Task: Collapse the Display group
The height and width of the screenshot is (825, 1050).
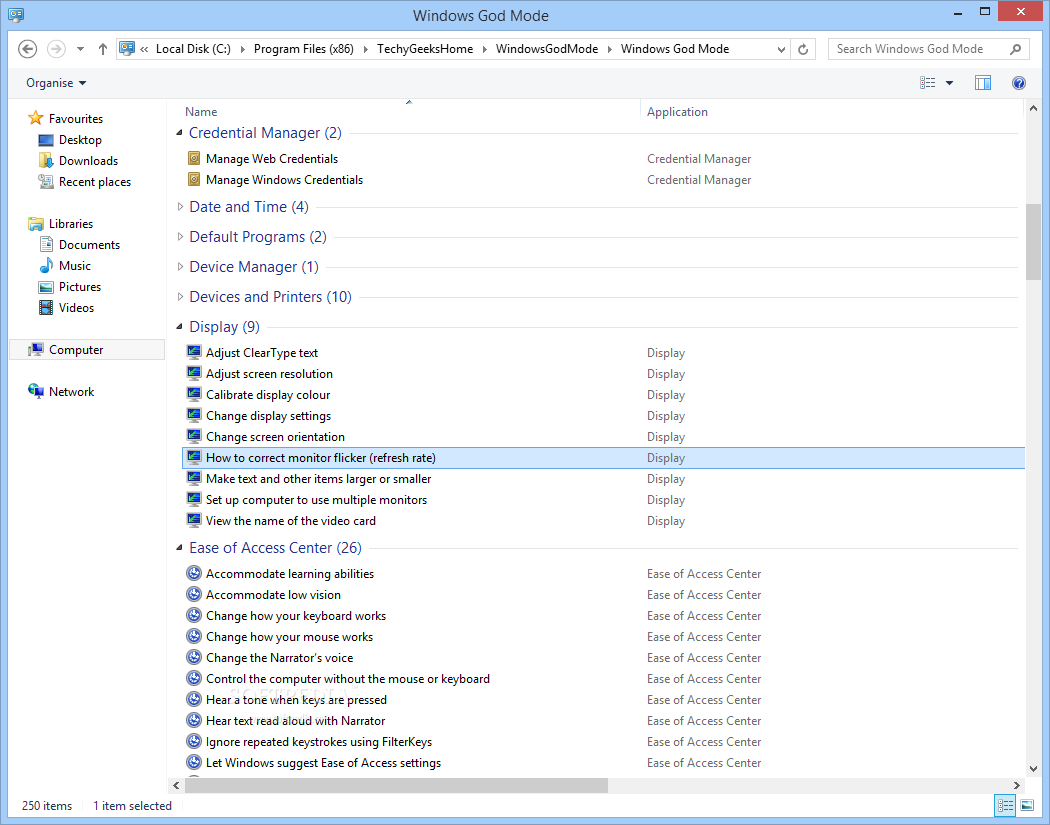Action: click(x=179, y=327)
